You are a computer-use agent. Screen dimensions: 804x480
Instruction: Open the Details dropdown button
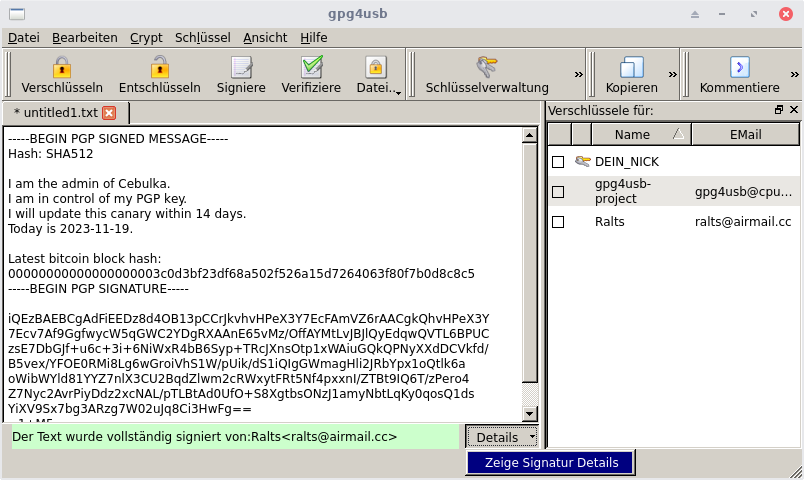tap(501, 437)
